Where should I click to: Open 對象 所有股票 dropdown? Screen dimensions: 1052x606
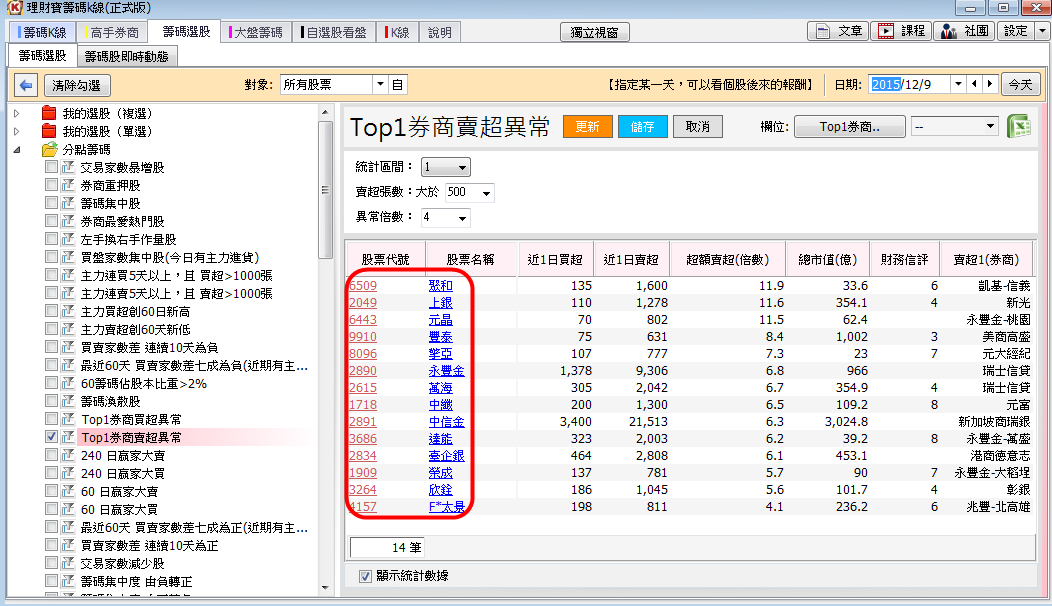380,85
